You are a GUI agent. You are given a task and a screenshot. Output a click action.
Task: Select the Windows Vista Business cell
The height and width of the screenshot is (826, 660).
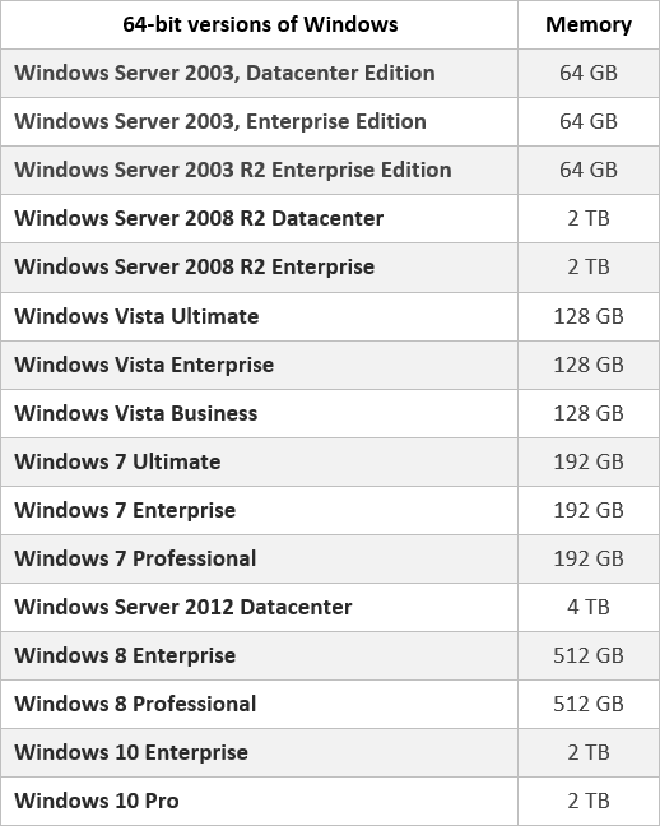136,413
